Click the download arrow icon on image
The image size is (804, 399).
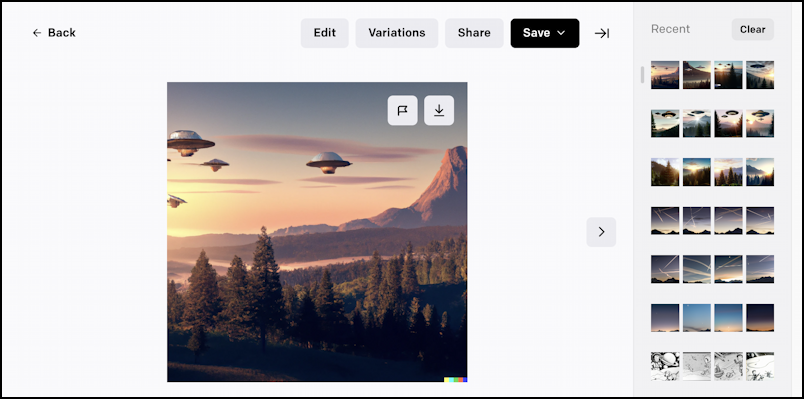[439, 110]
